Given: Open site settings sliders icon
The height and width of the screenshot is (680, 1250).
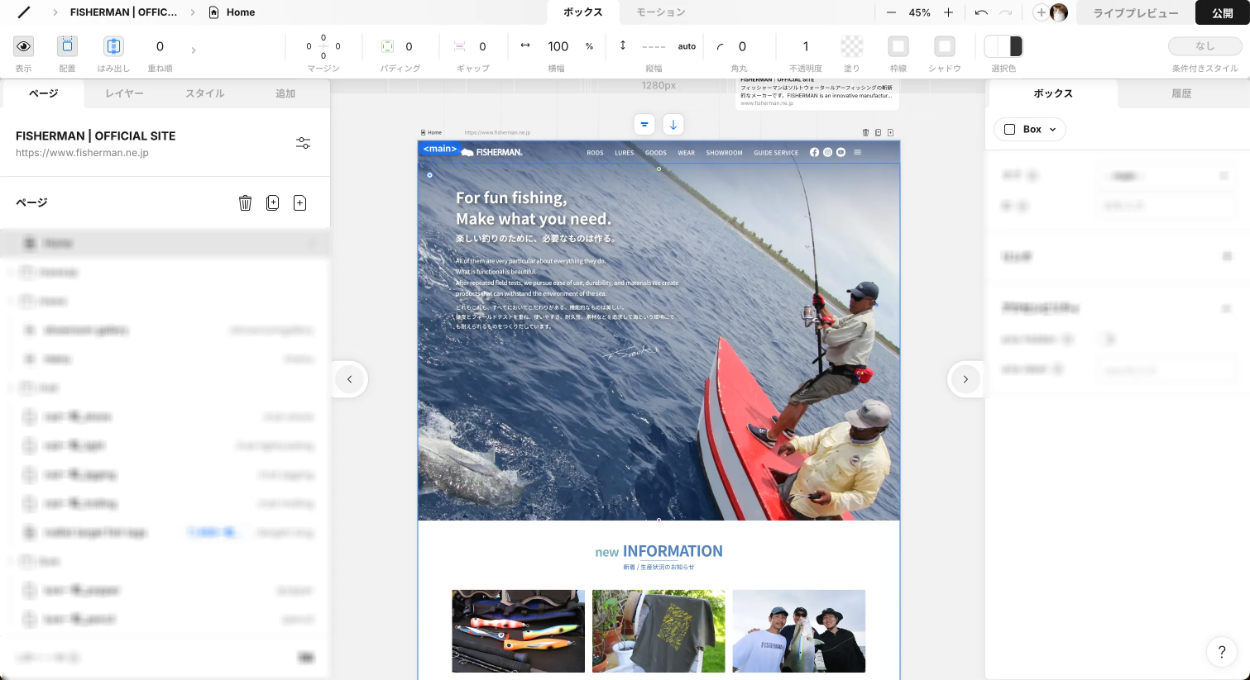Looking at the screenshot, I should (x=303, y=143).
